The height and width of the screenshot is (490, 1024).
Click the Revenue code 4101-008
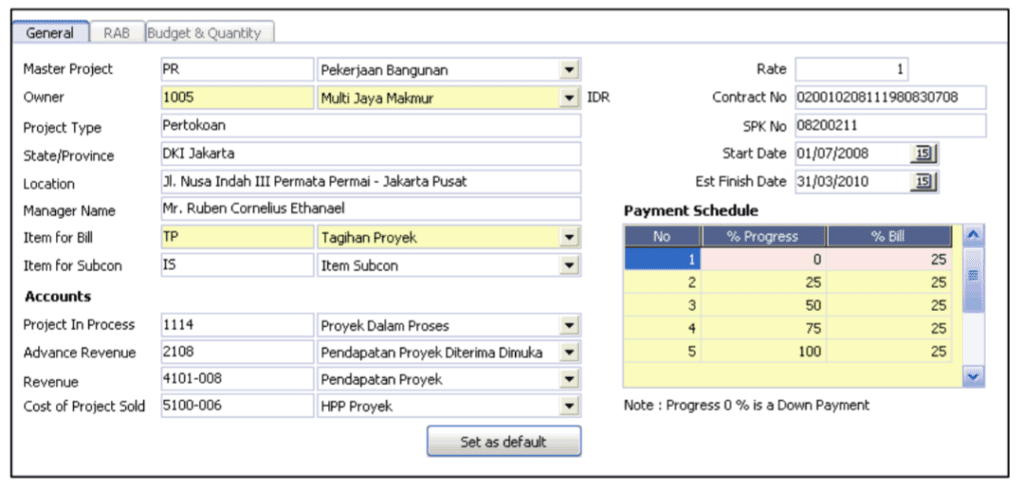tap(237, 379)
